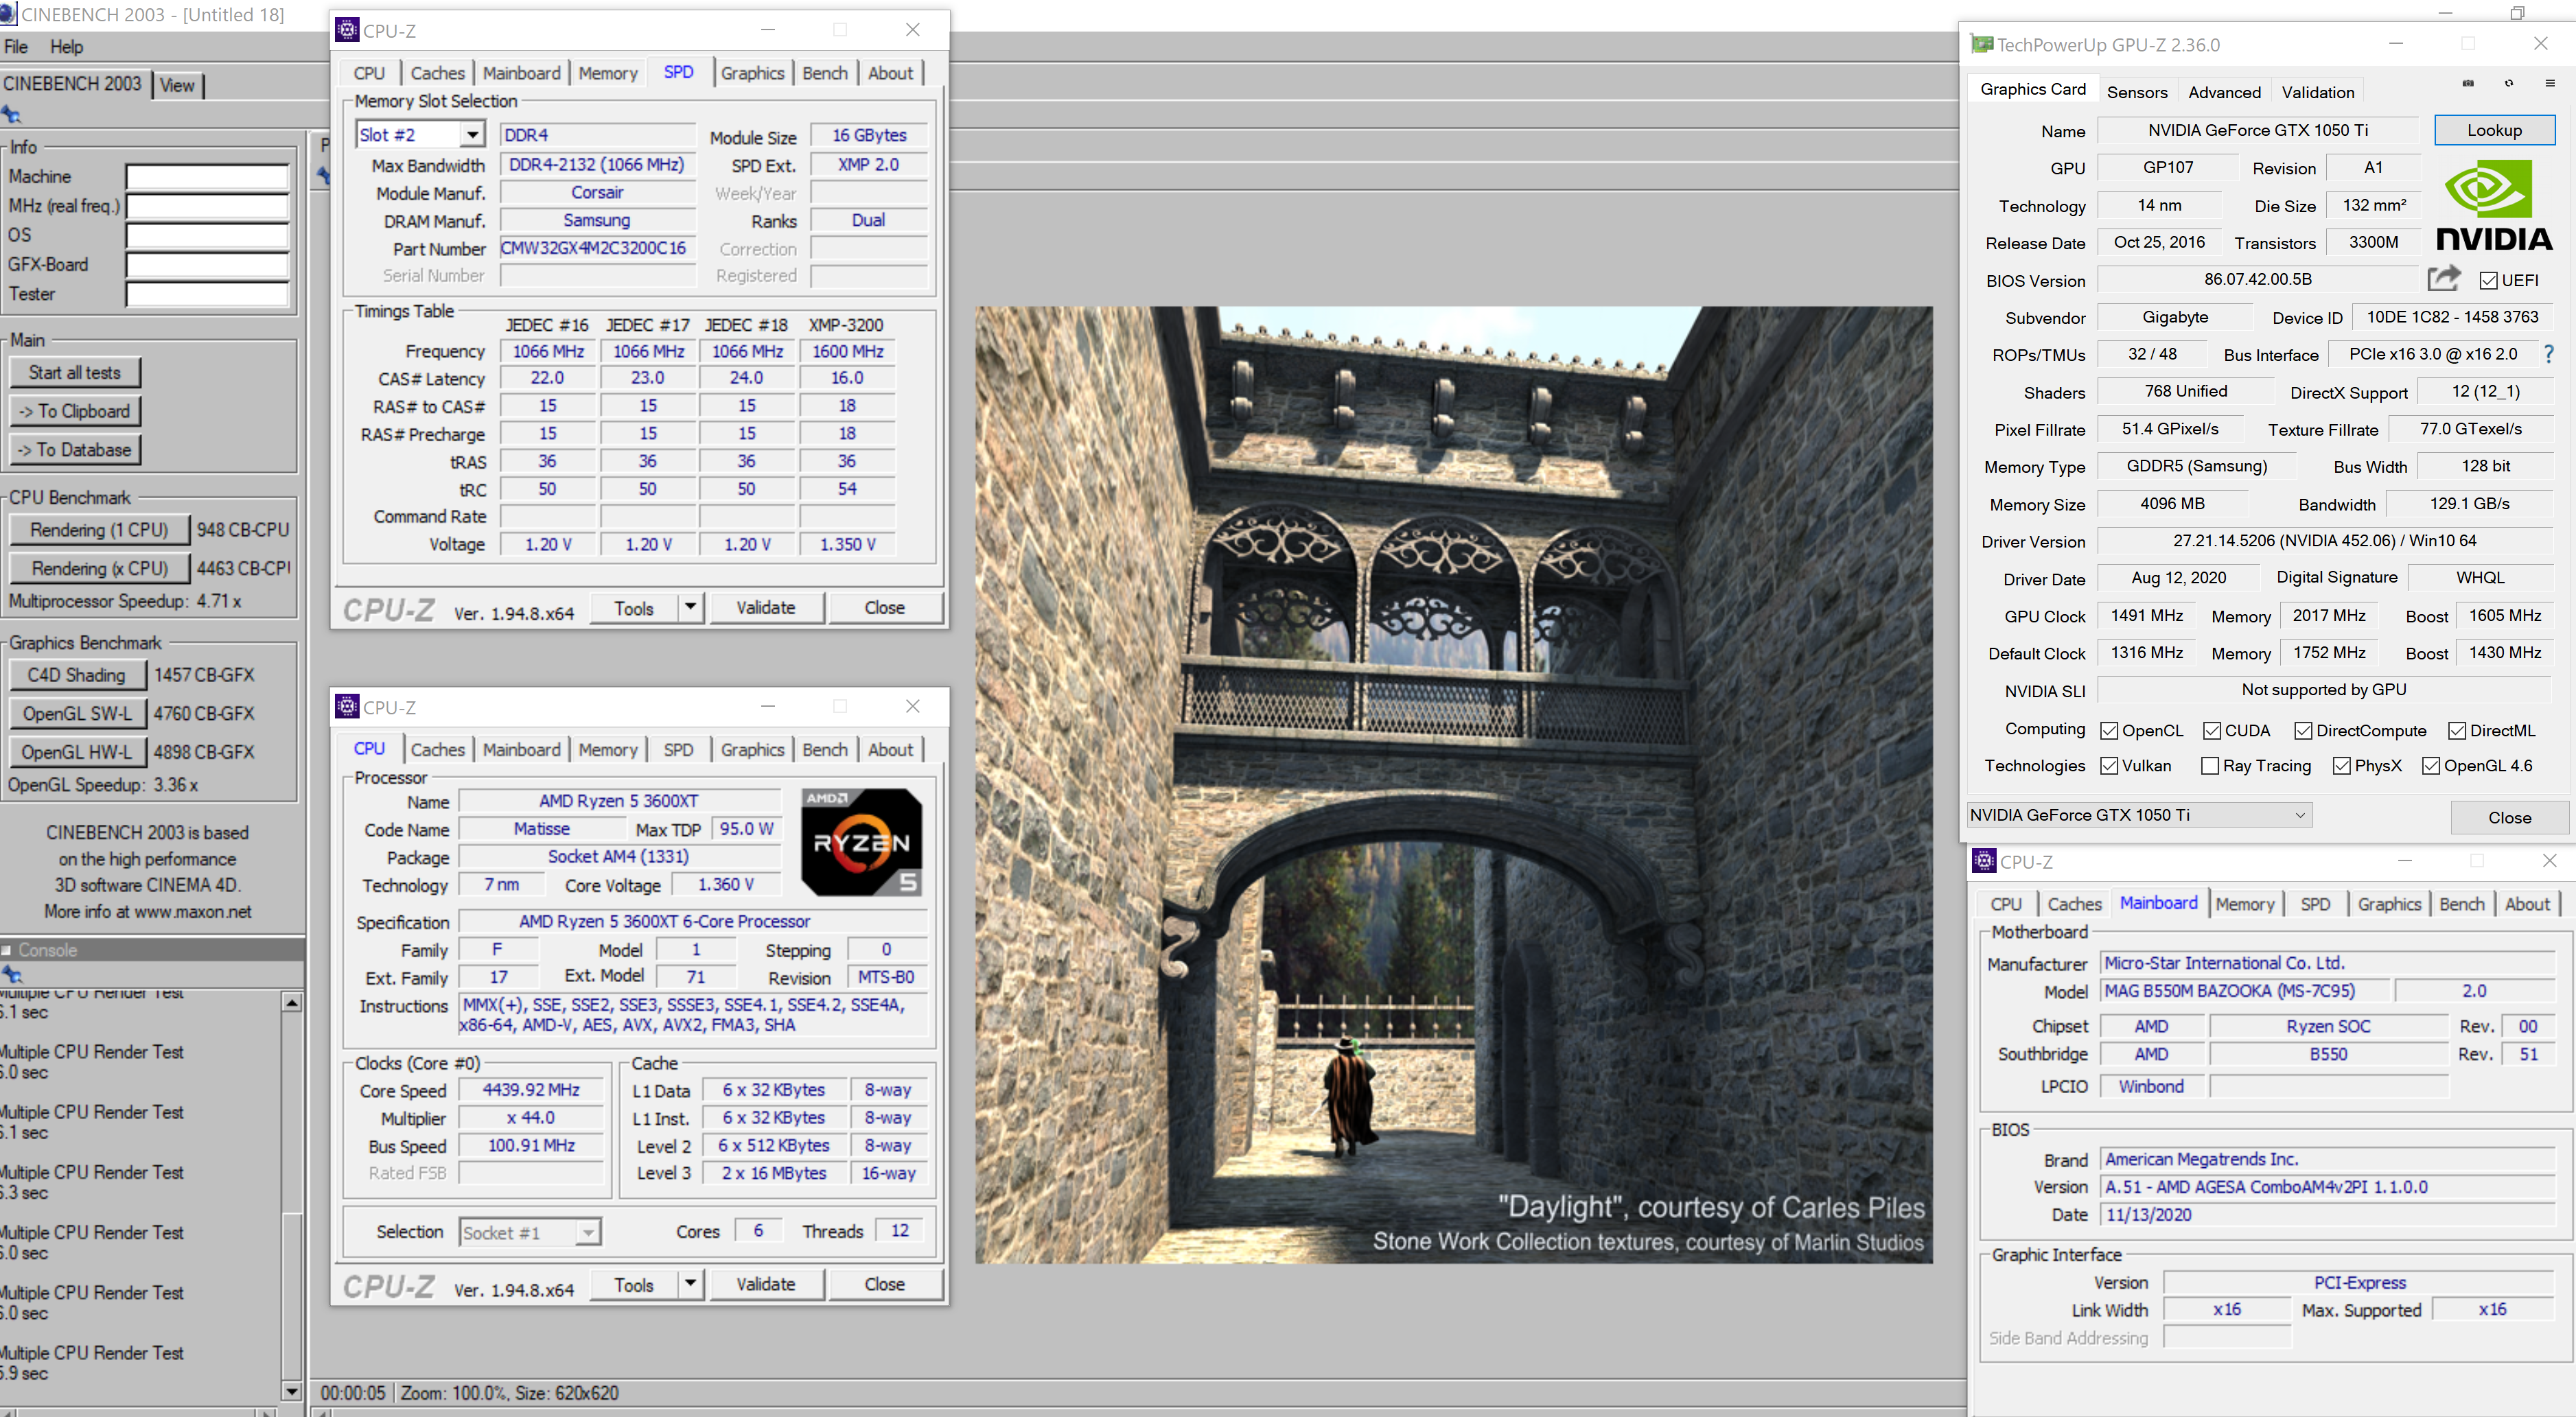Screen dimensions: 2576x1417
Task: Click the processor CPU-Z window title icon
Action: pos(347,706)
